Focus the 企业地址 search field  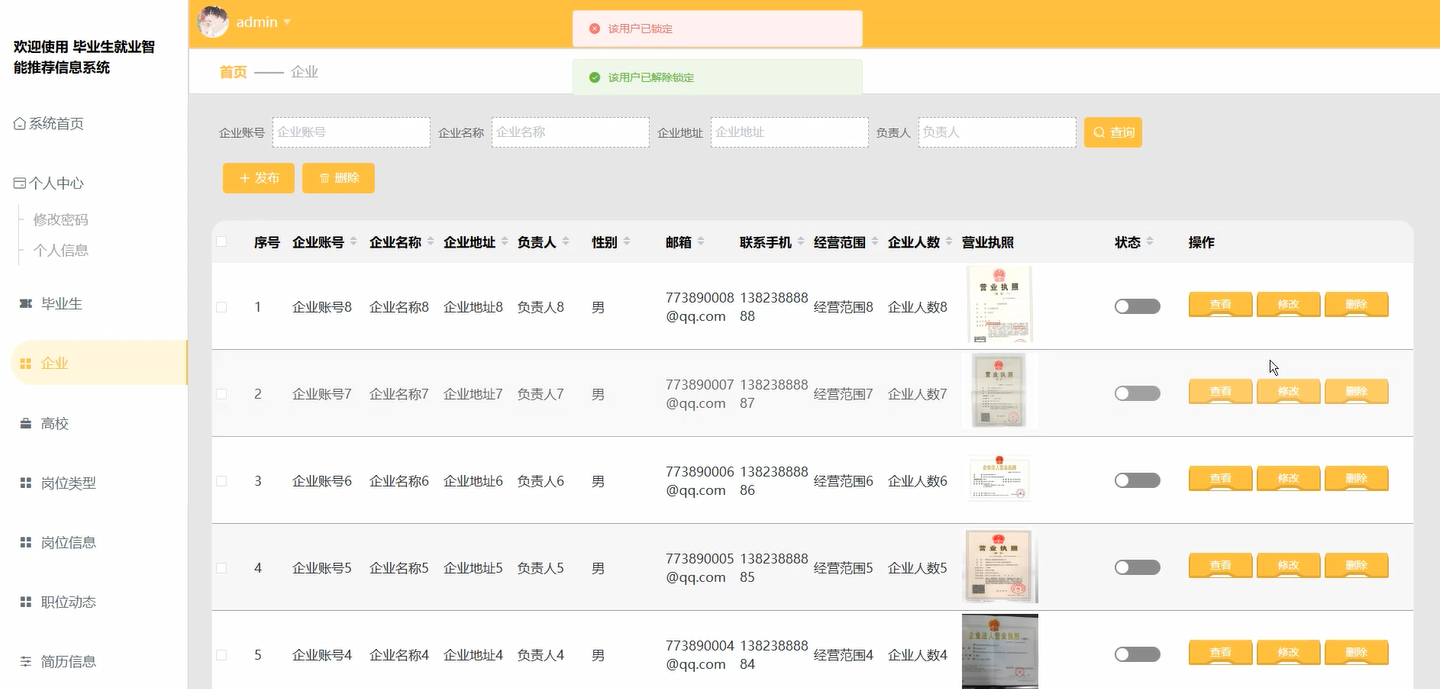[x=789, y=132]
